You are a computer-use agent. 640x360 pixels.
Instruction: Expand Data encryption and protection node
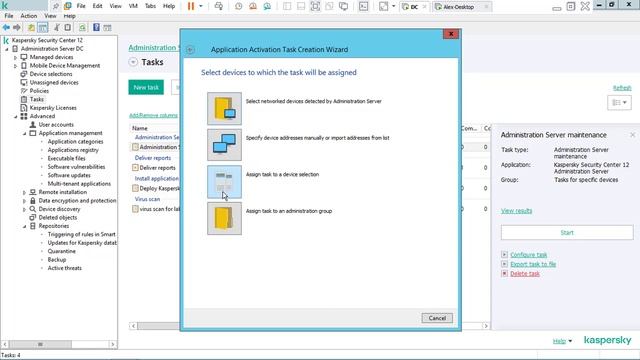click(x=24, y=201)
